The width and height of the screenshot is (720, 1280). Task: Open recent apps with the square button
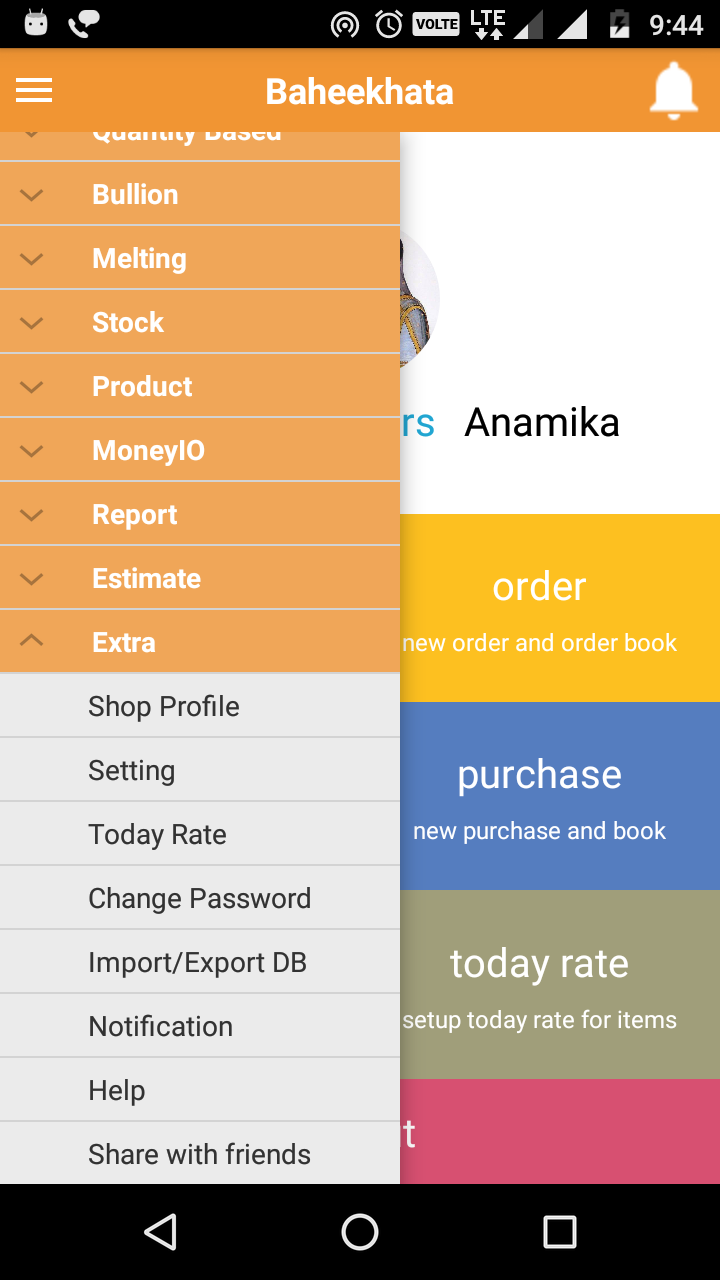point(559,1232)
